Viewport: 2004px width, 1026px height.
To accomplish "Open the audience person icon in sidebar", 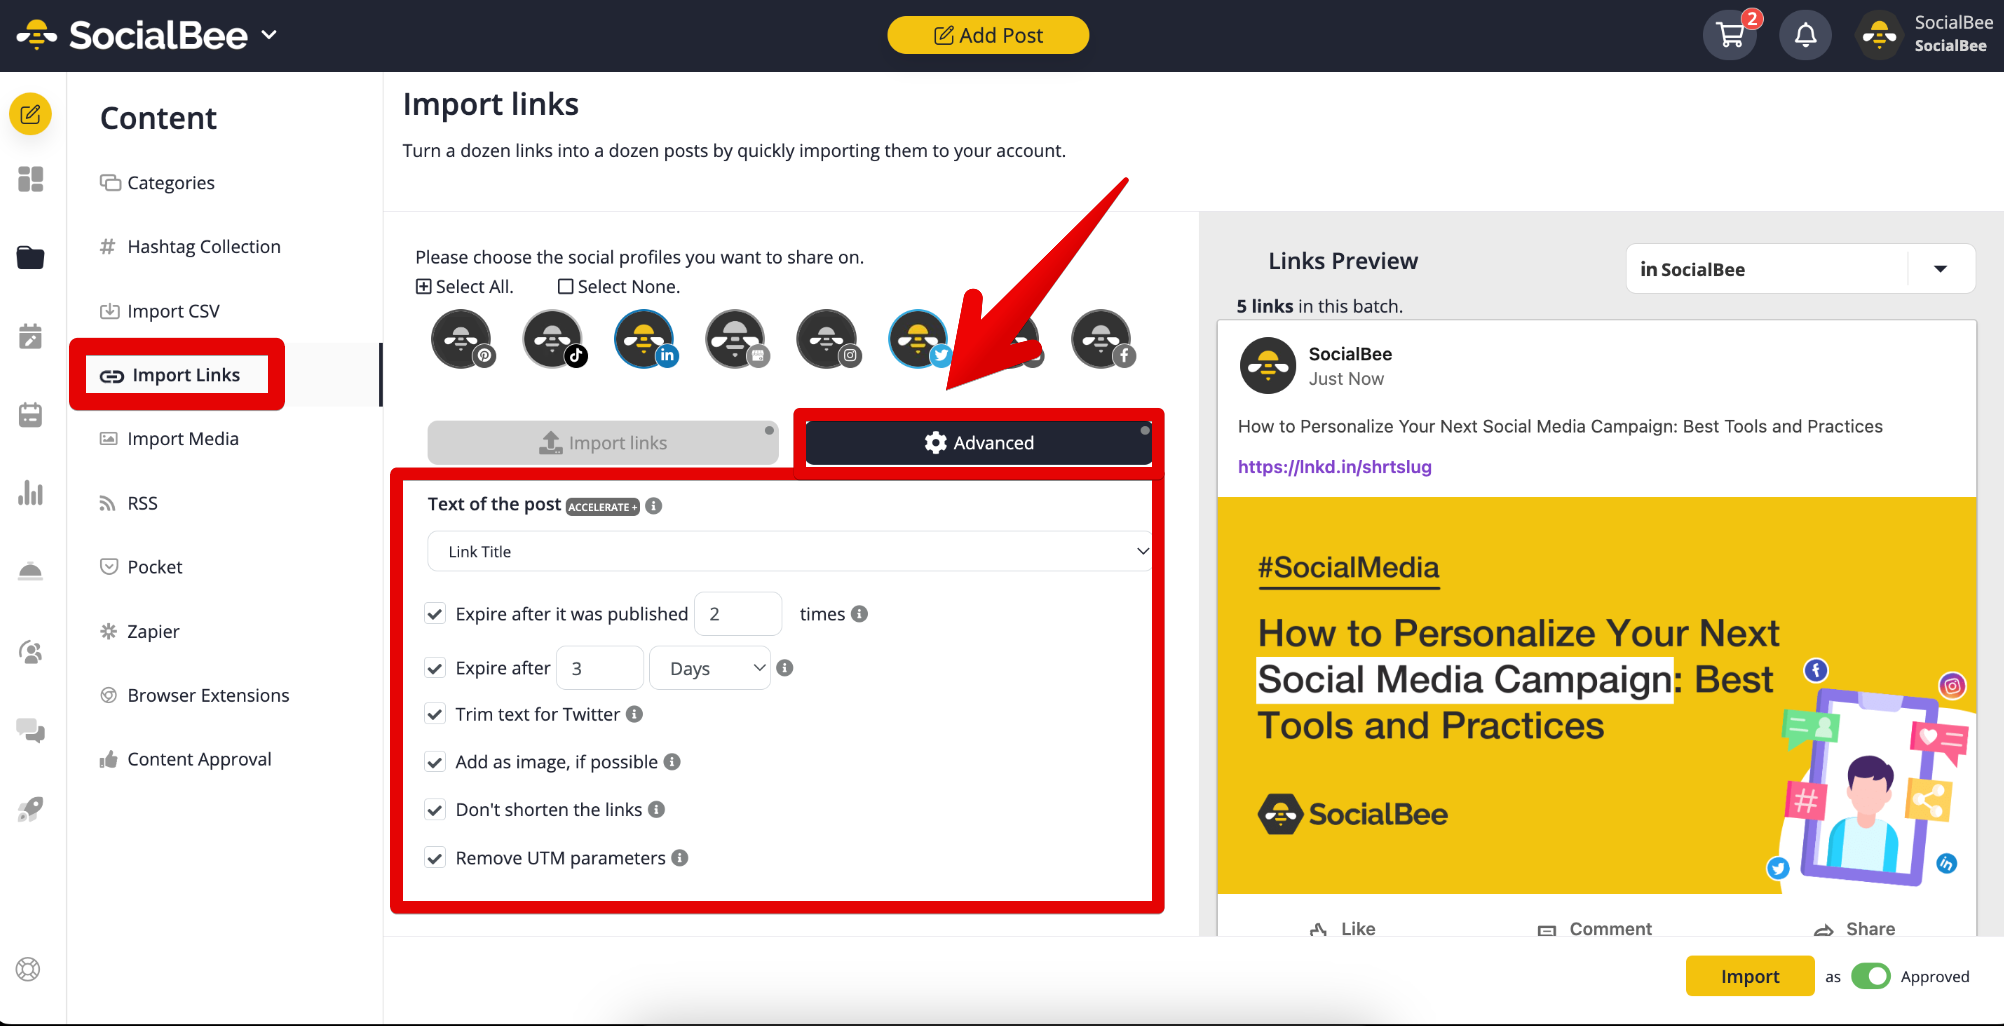I will [31, 652].
